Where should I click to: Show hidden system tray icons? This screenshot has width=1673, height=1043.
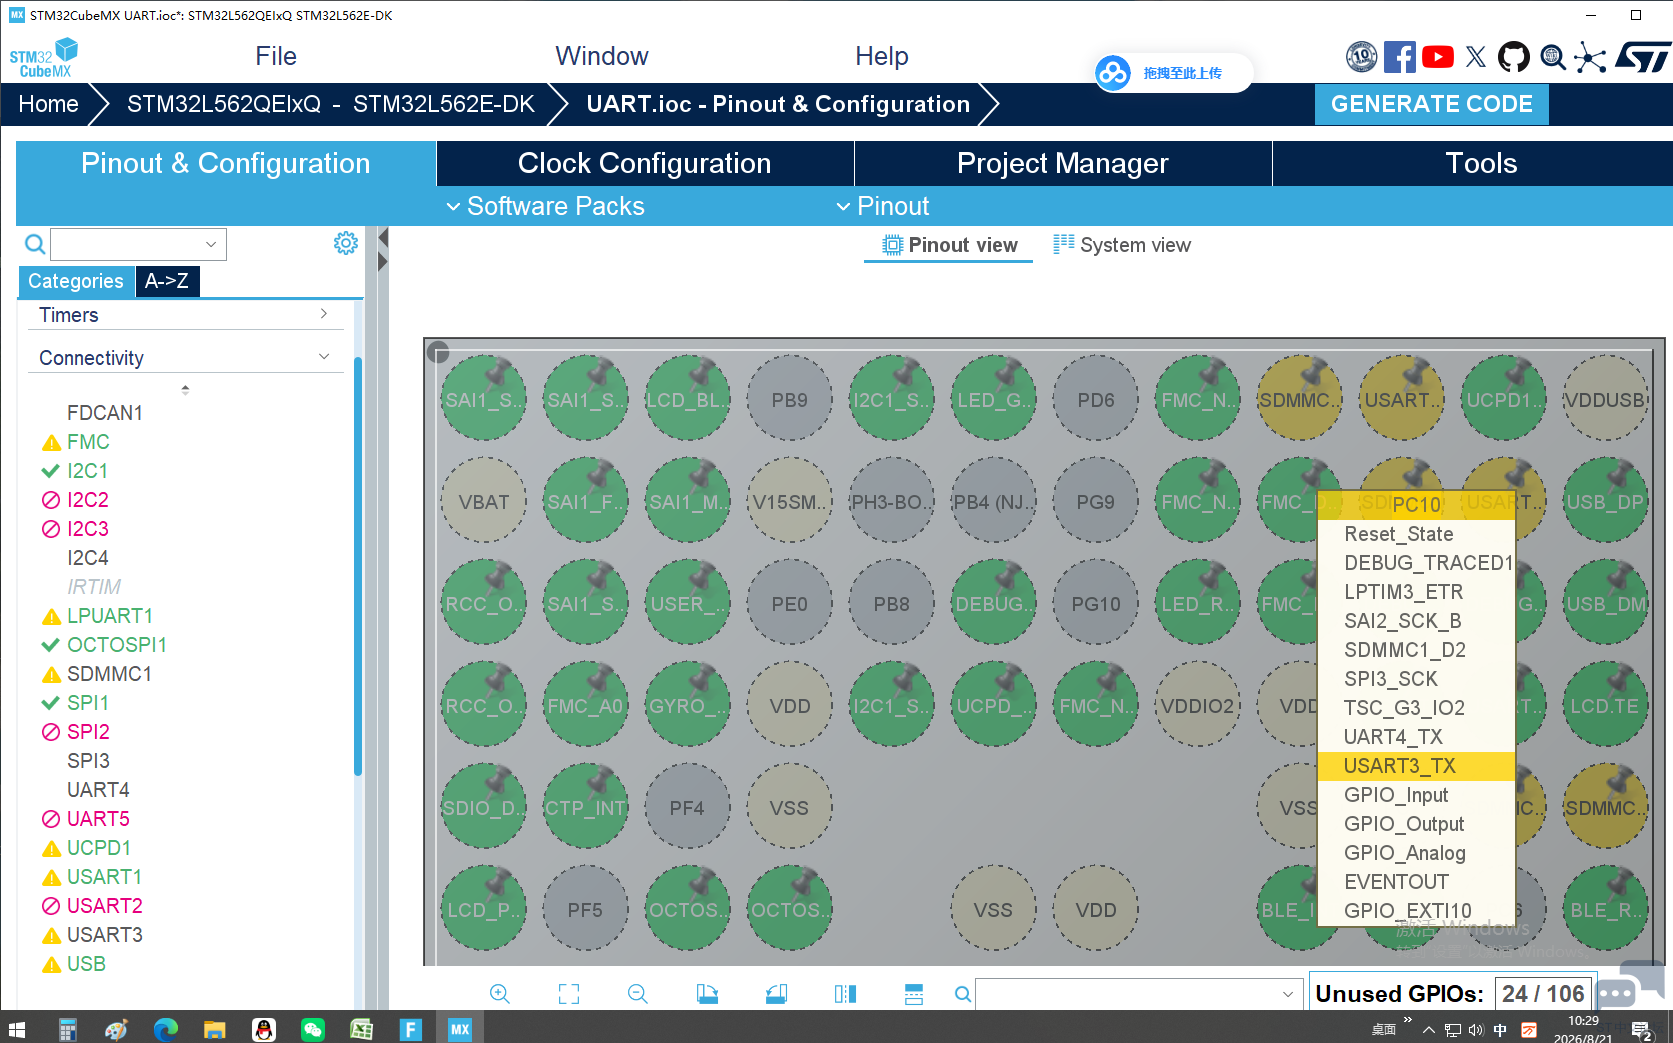point(1428,1029)
